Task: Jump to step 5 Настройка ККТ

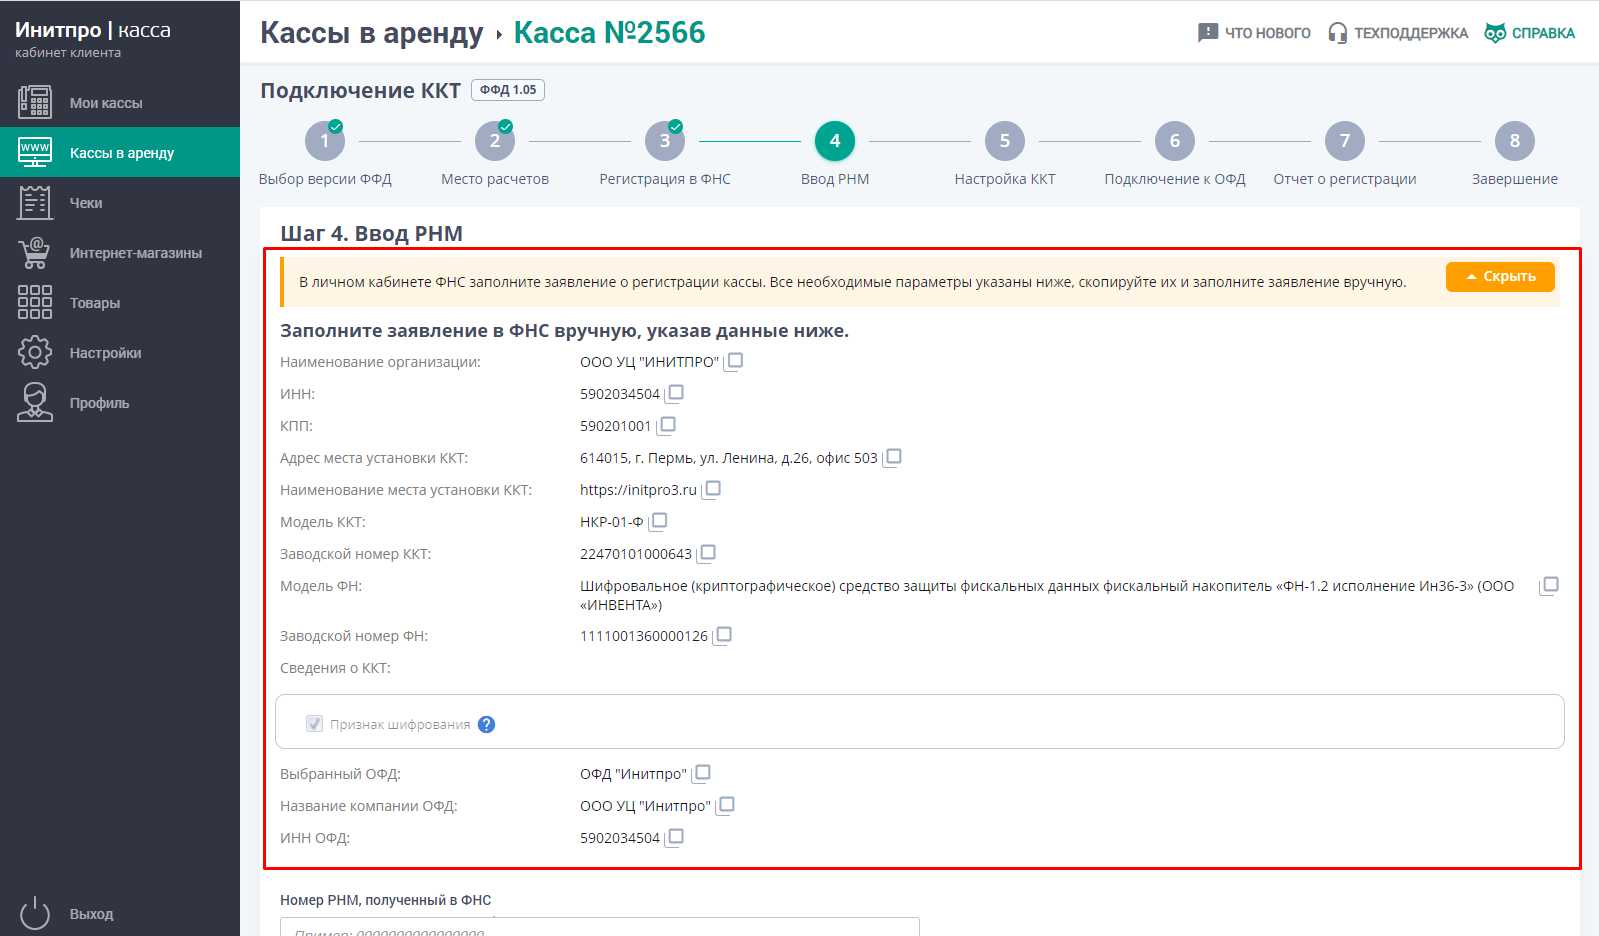Action: pyautogui.click(x=1005, y=141)
